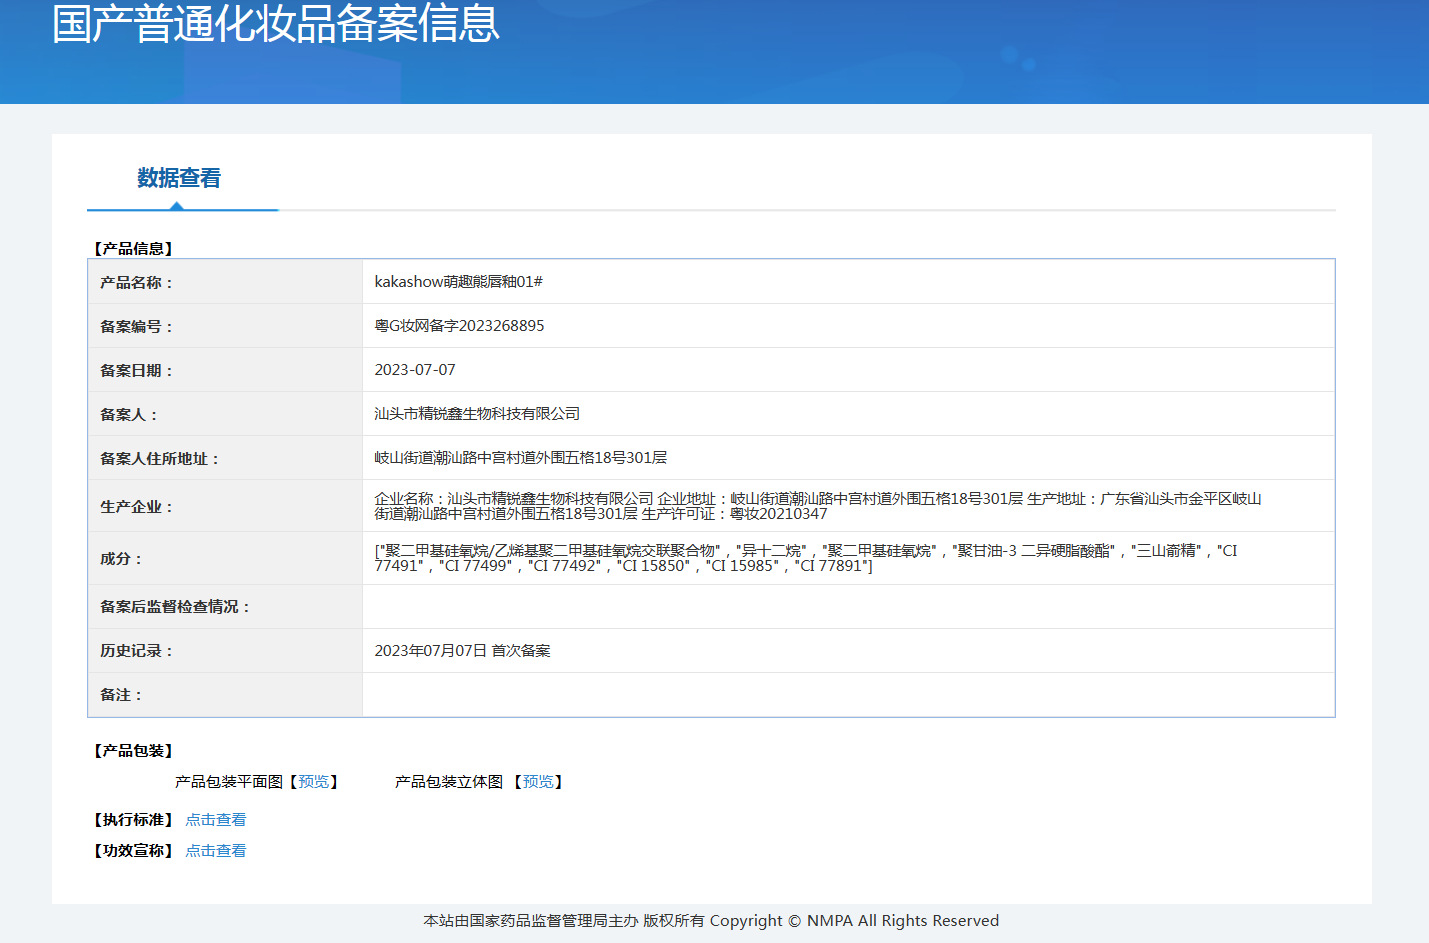This screenshot has width=1429, height=943.
Task: Click the 生产企业 details text
Action: pos(817,506)
